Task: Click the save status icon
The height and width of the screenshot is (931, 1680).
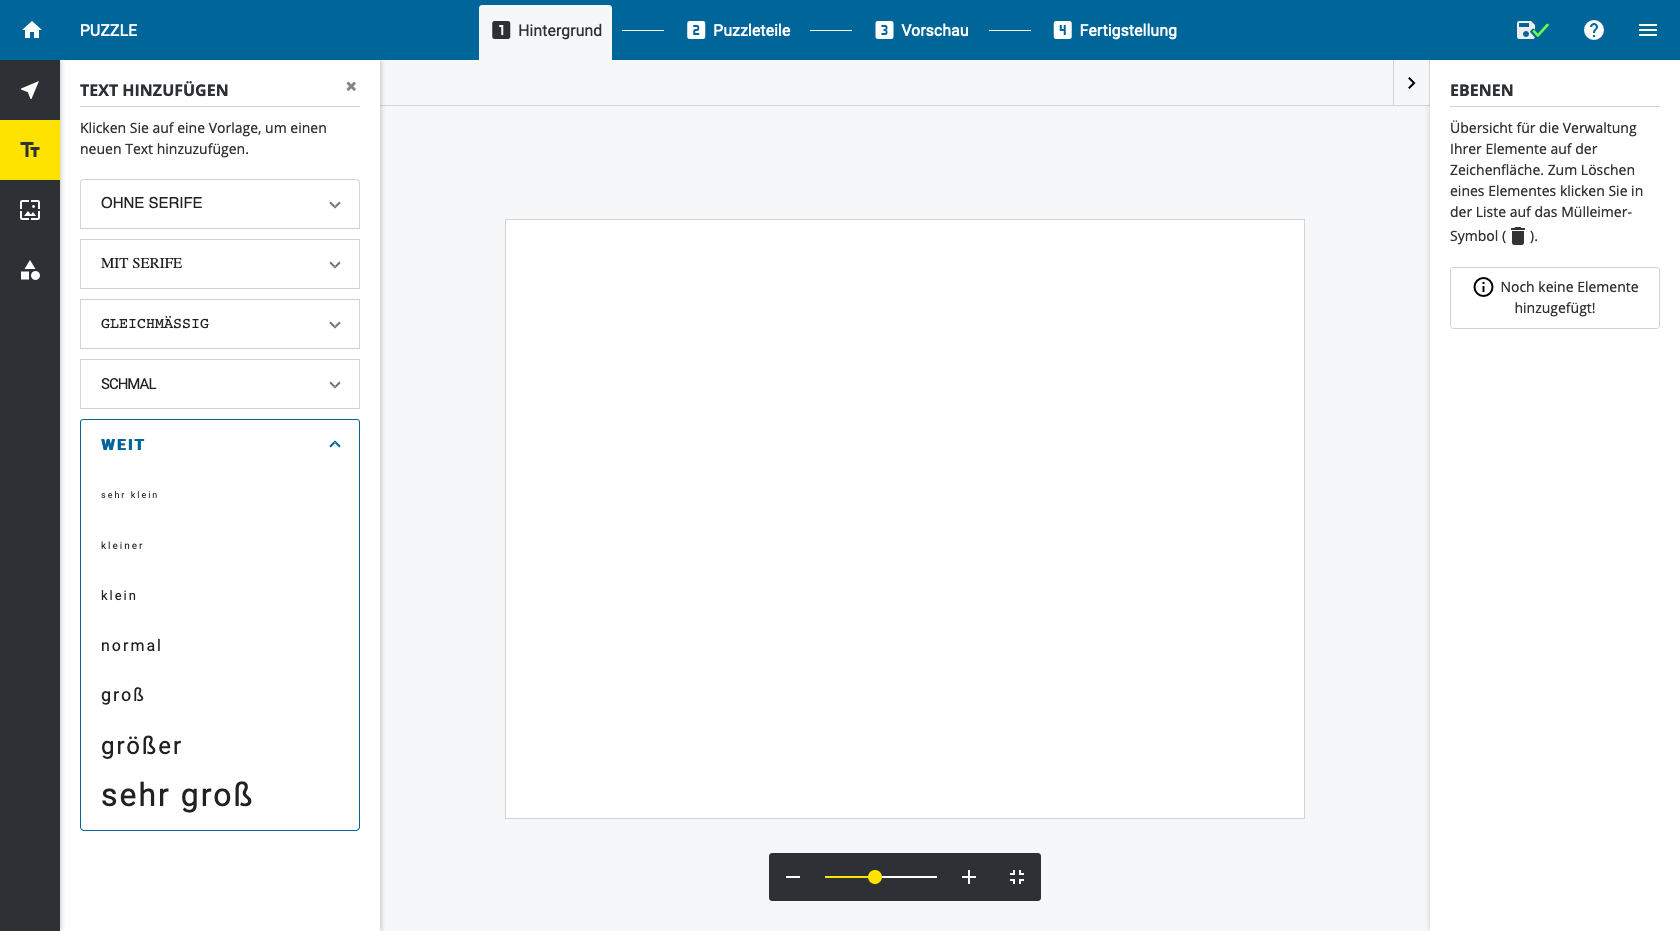Action: pos(1531,30)
